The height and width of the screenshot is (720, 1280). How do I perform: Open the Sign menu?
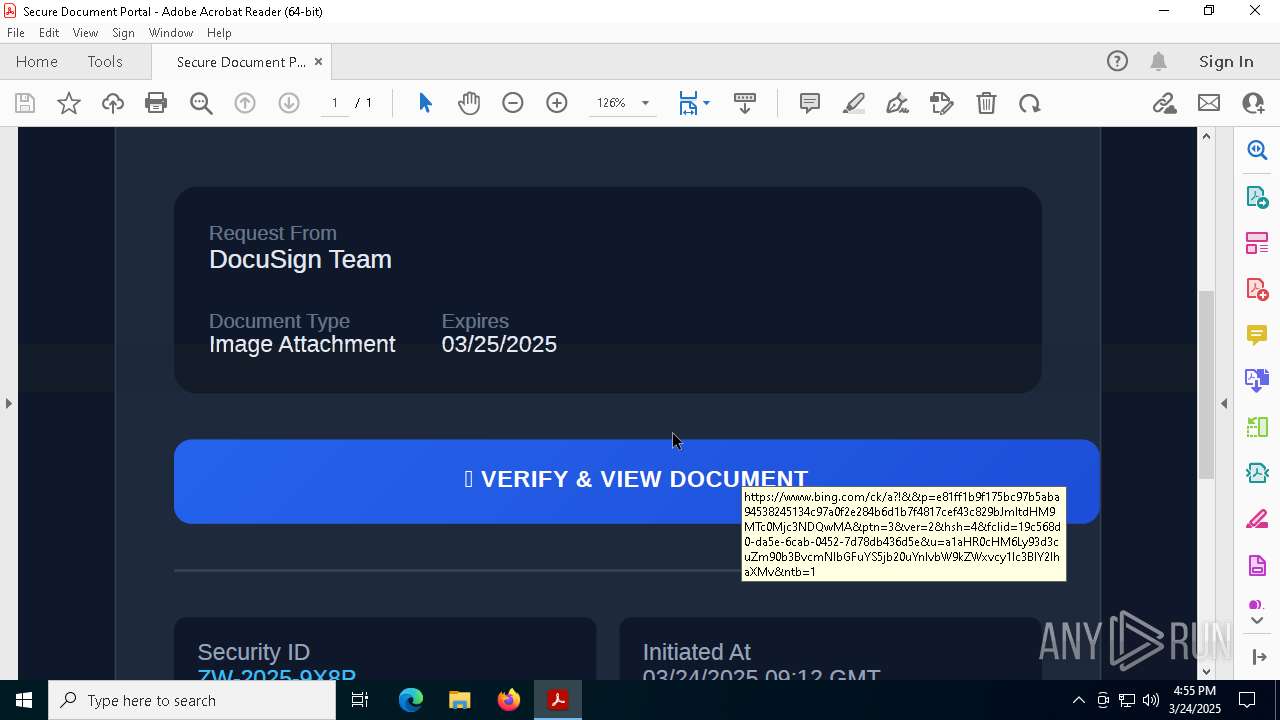pyautogui.click(x=123, y=32)
